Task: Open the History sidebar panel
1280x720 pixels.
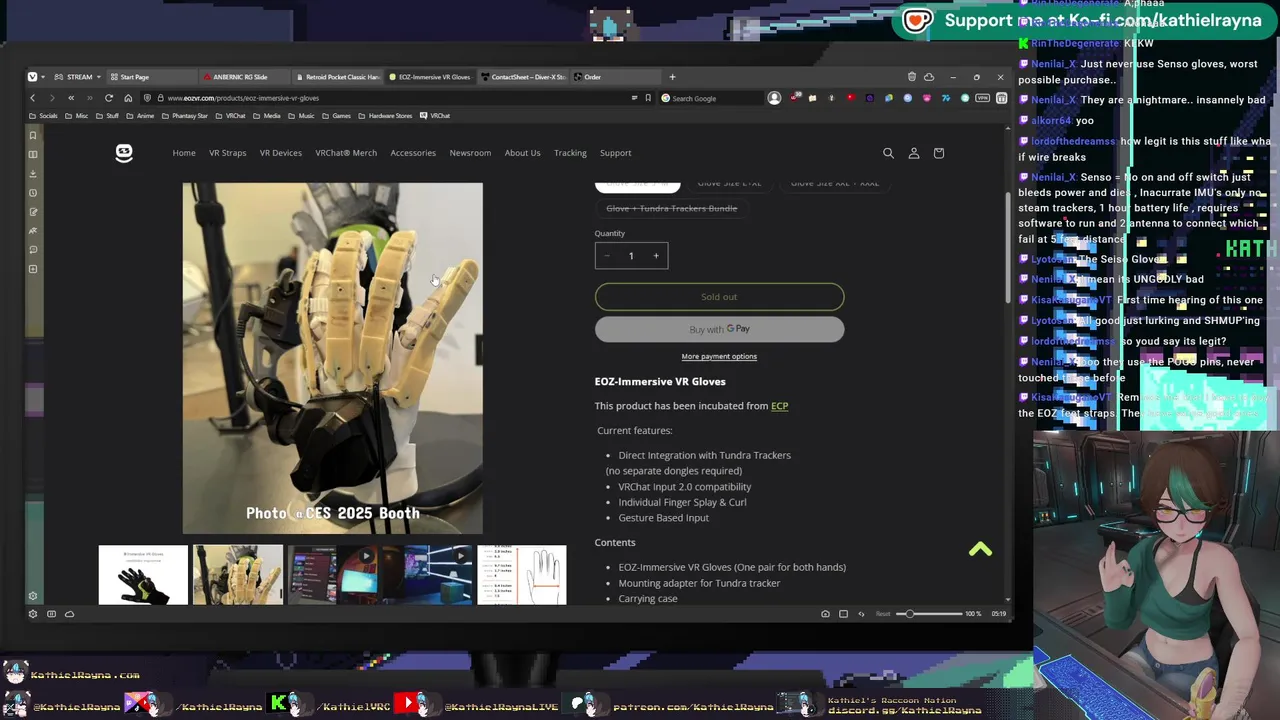Action: [33, 193]
